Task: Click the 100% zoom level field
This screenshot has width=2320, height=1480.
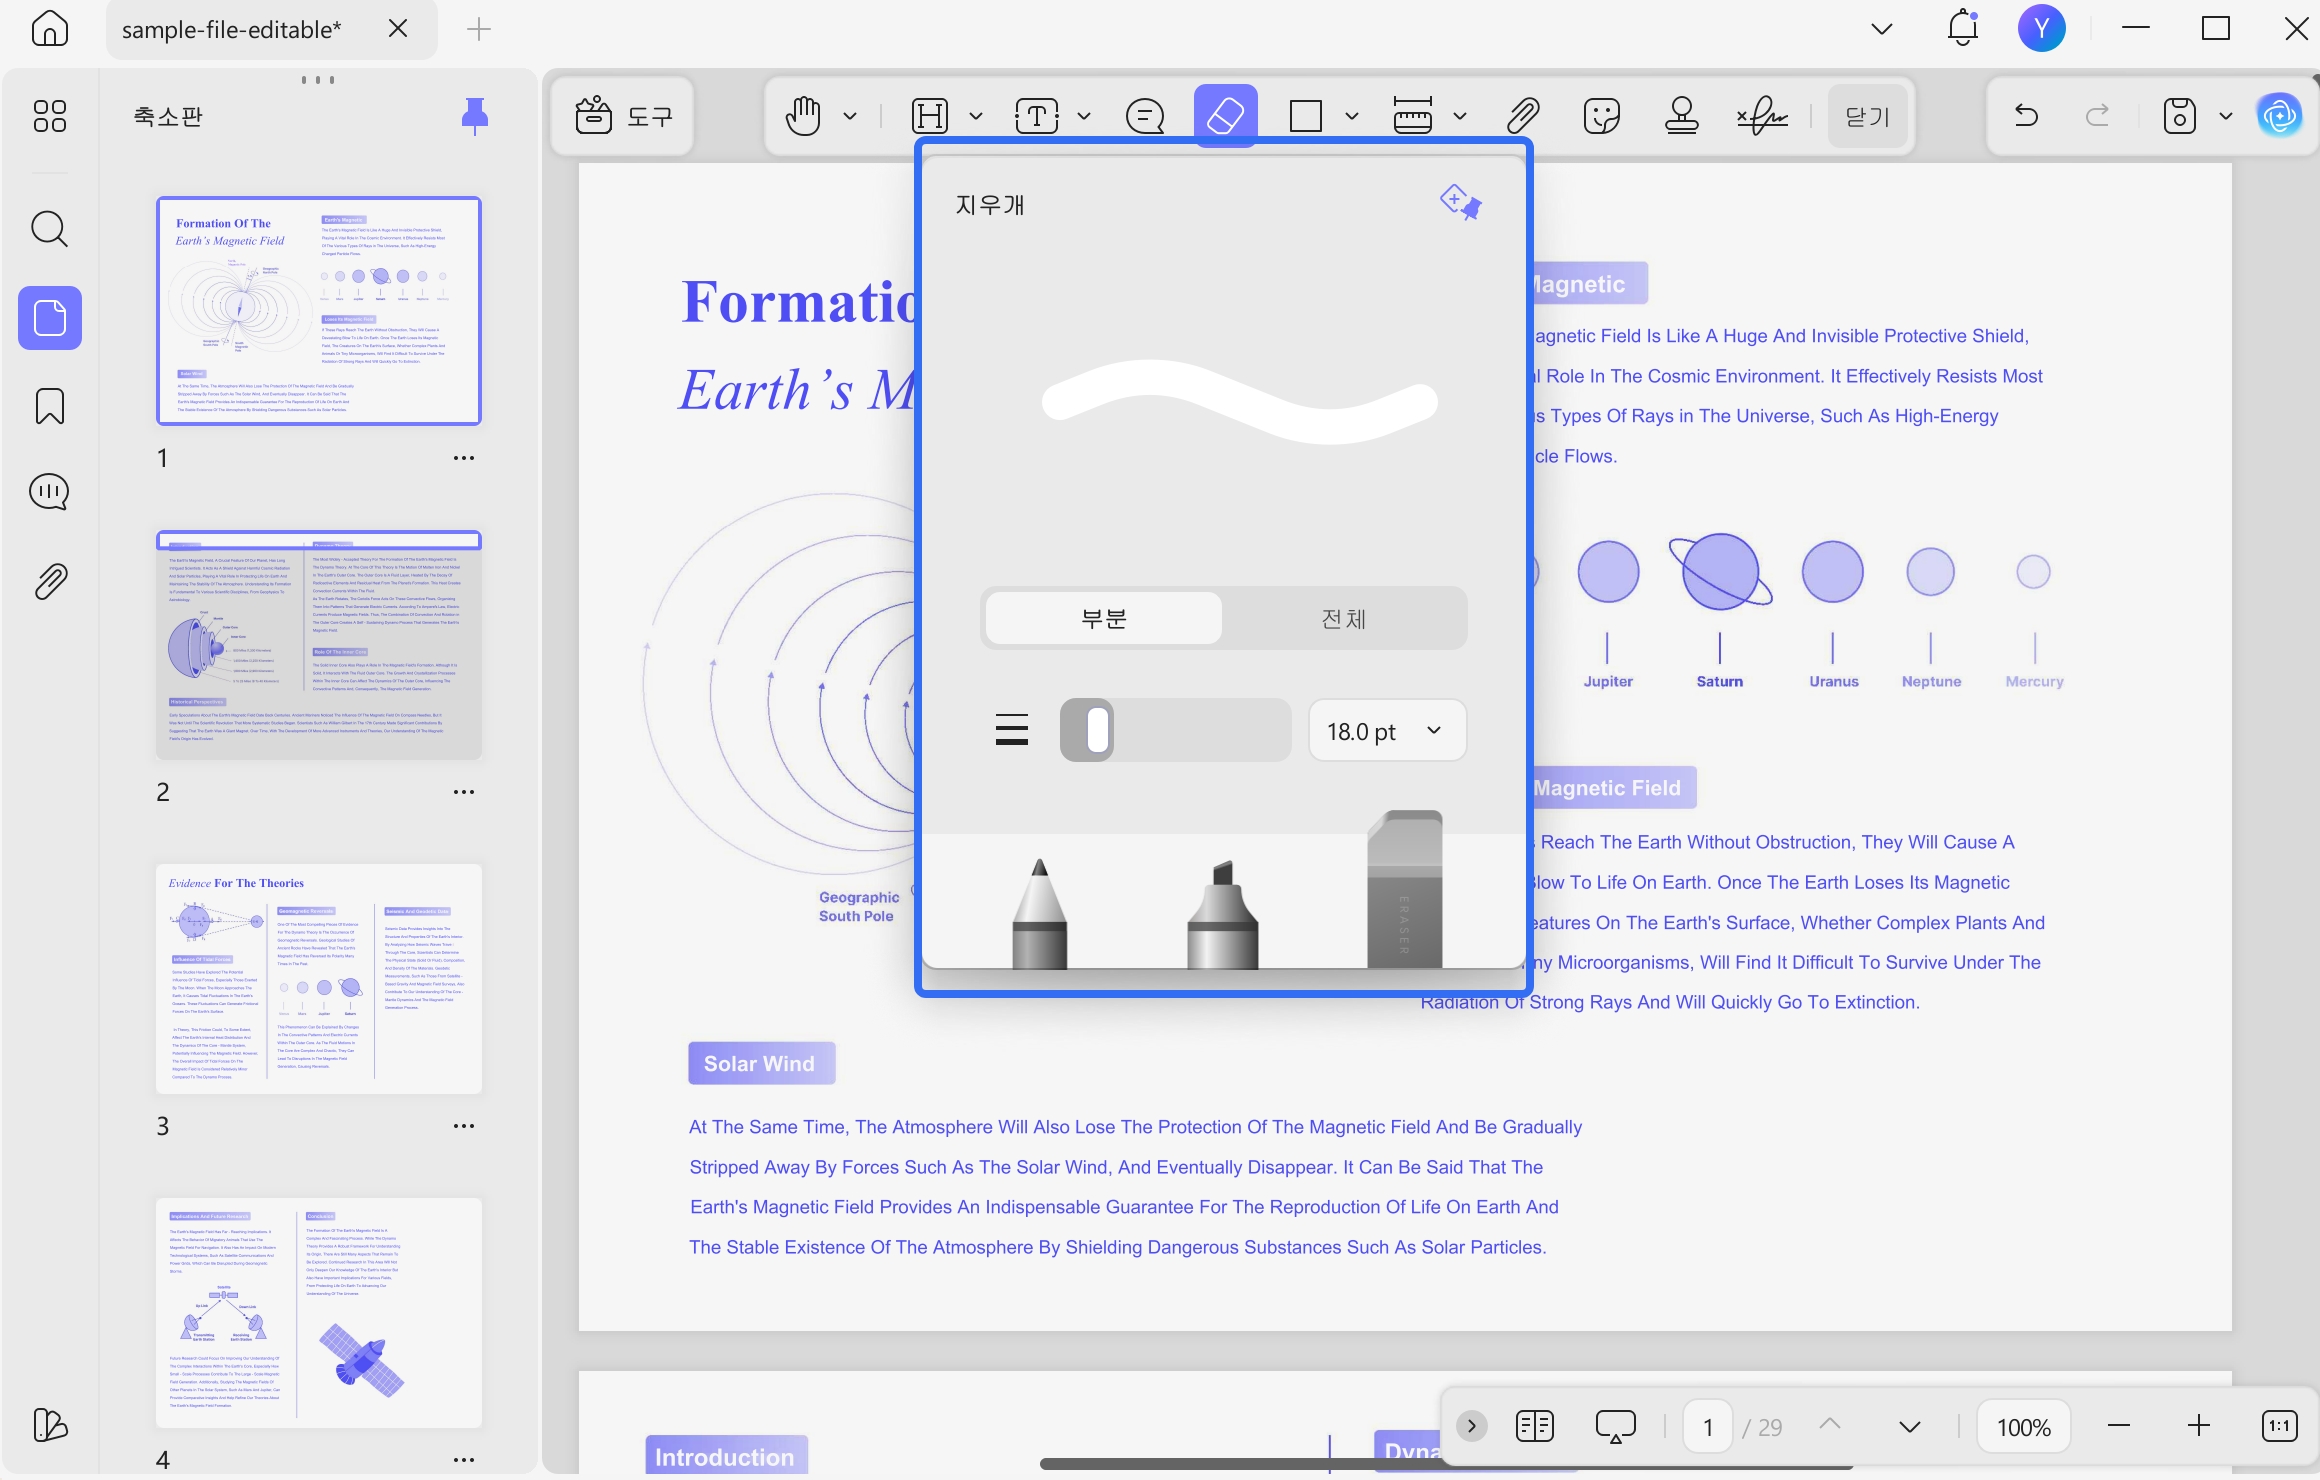Action: pyautogui.click(x=2023, y=1426)
